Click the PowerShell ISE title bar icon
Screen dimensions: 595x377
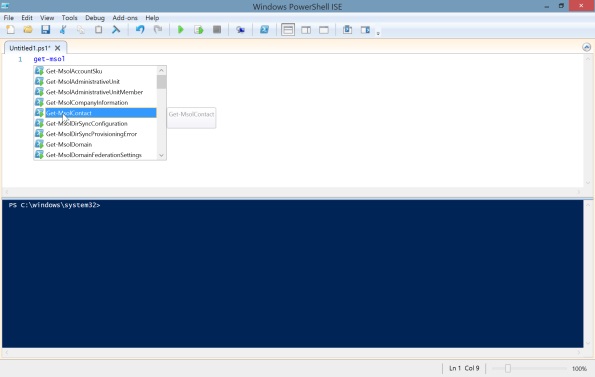pyautogui.click(x=5, y=6)
